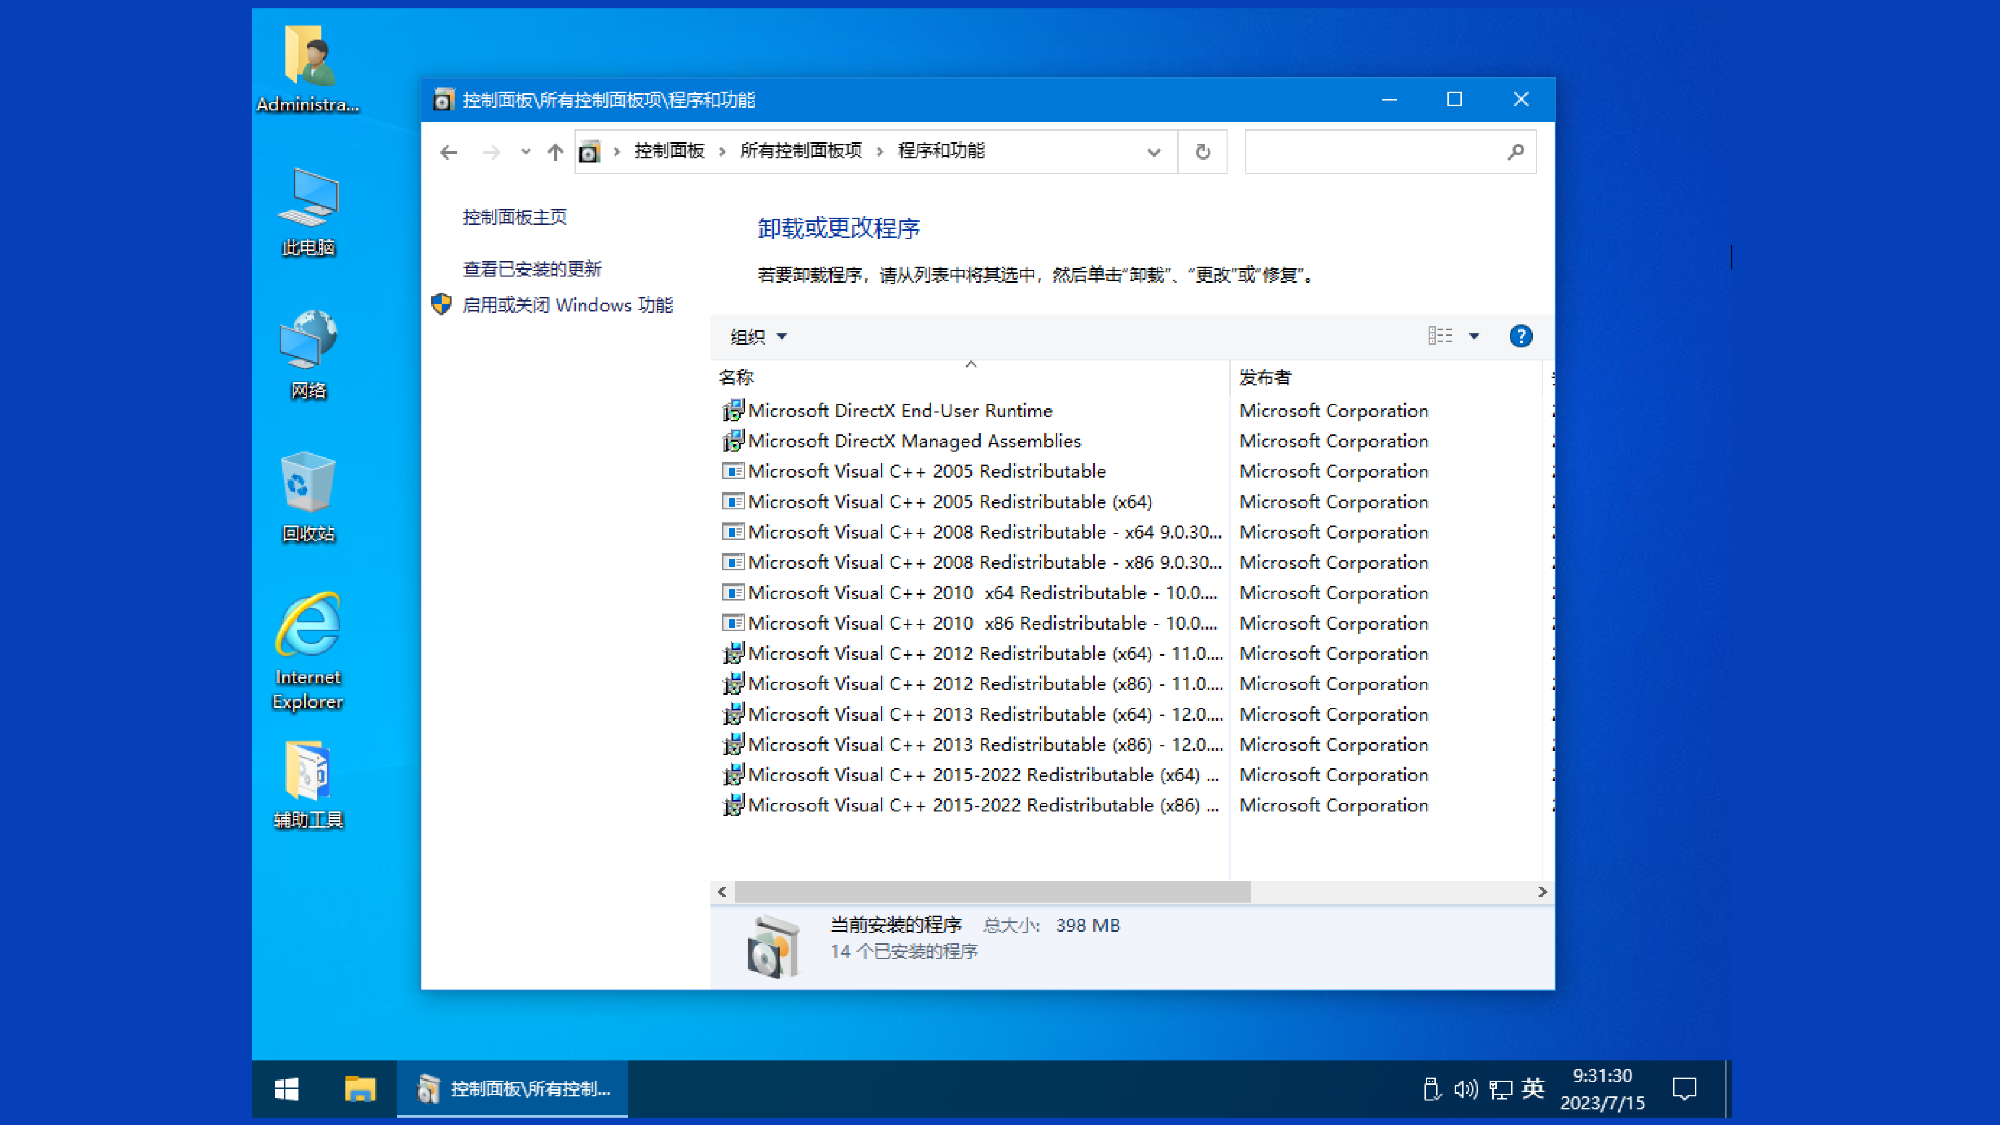Change the list view using the view icon
Image resolution: width=2000 pixels, height=1125 pixels.
(1440, 336)
